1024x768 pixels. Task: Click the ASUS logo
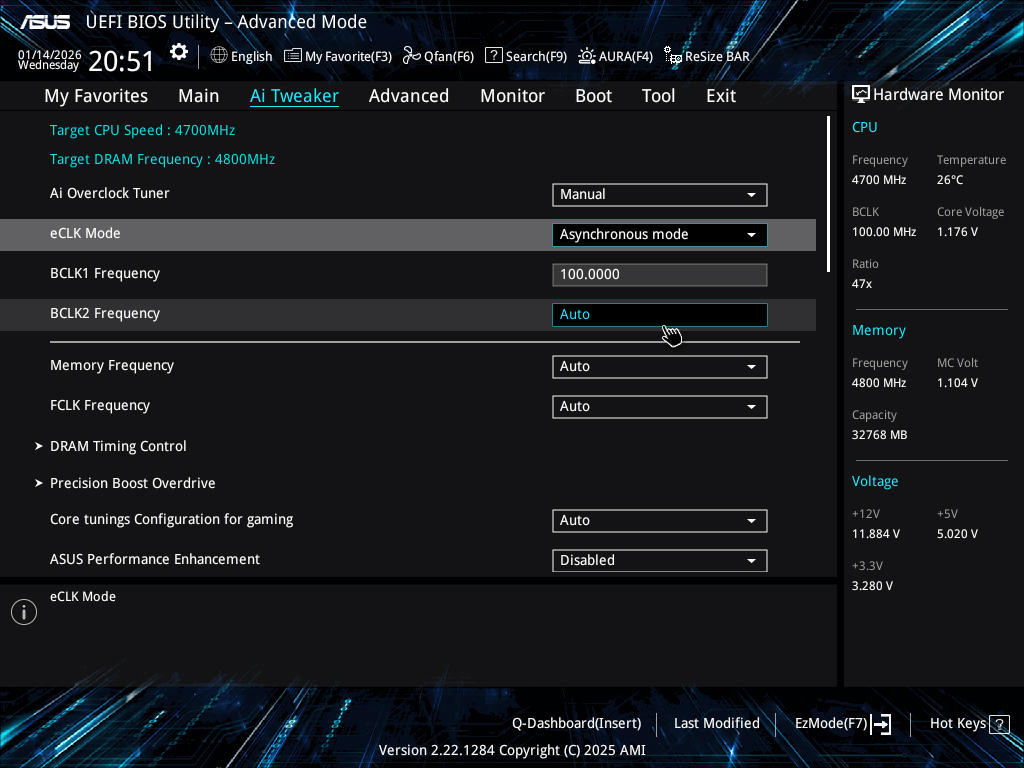pos(44,22)
